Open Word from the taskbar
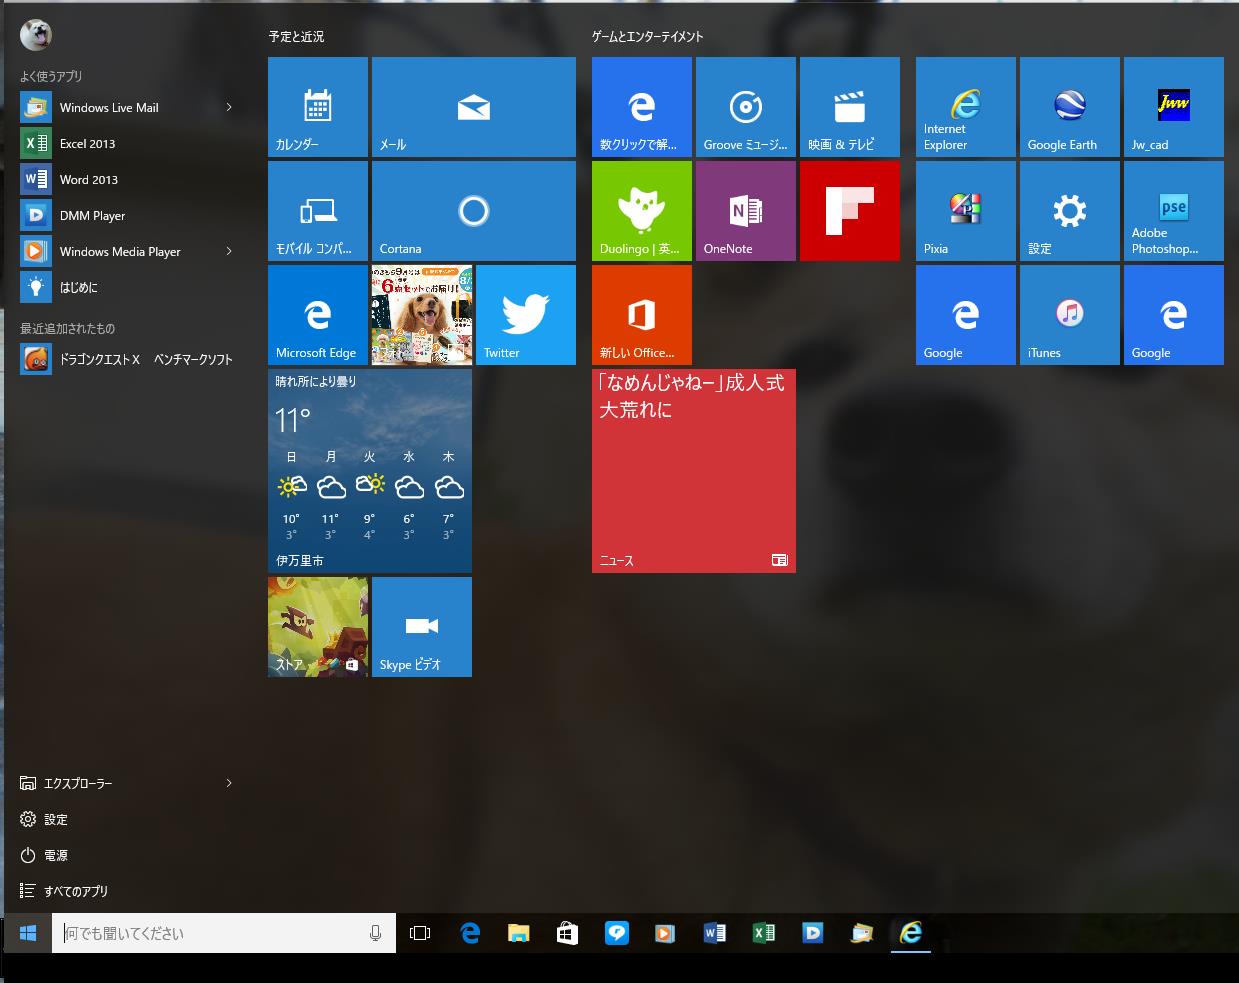Screen dimensions: 1239x983 tap(714, 933)
